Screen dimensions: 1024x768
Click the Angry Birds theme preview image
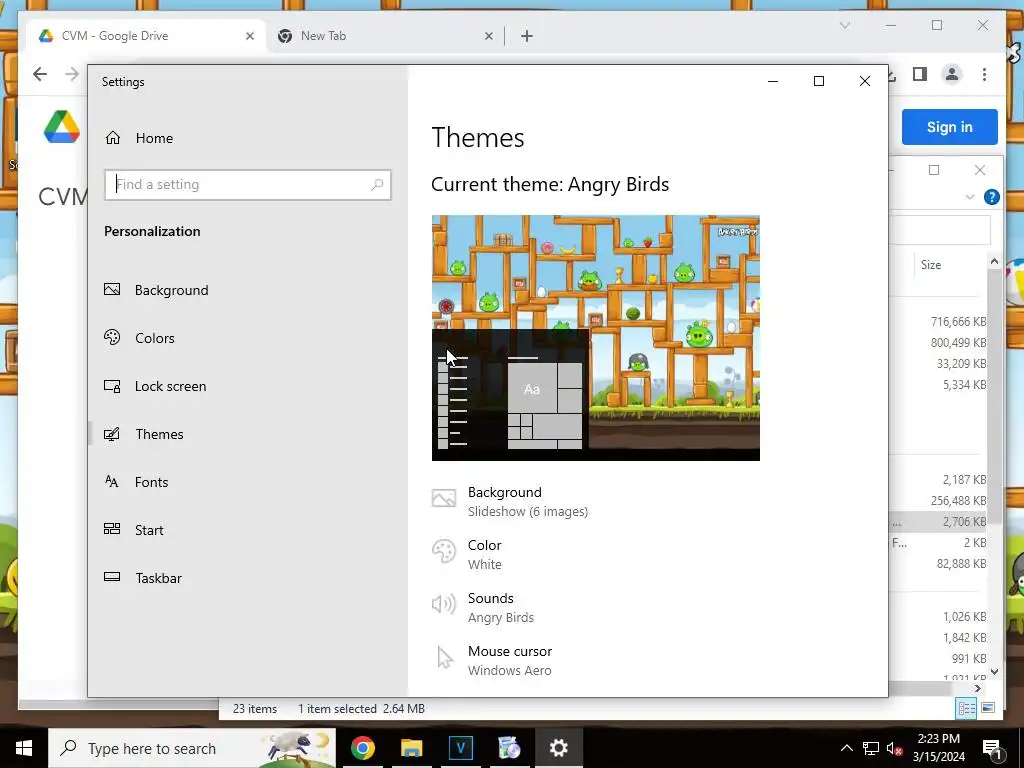pyautogui.click(x=596, y=338)
